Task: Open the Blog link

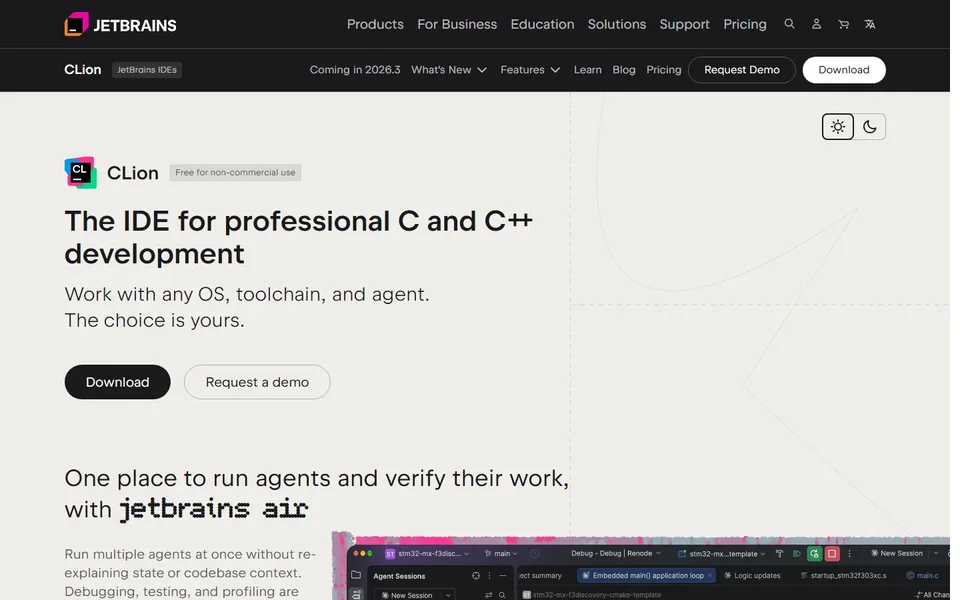Action: point(623,70)
